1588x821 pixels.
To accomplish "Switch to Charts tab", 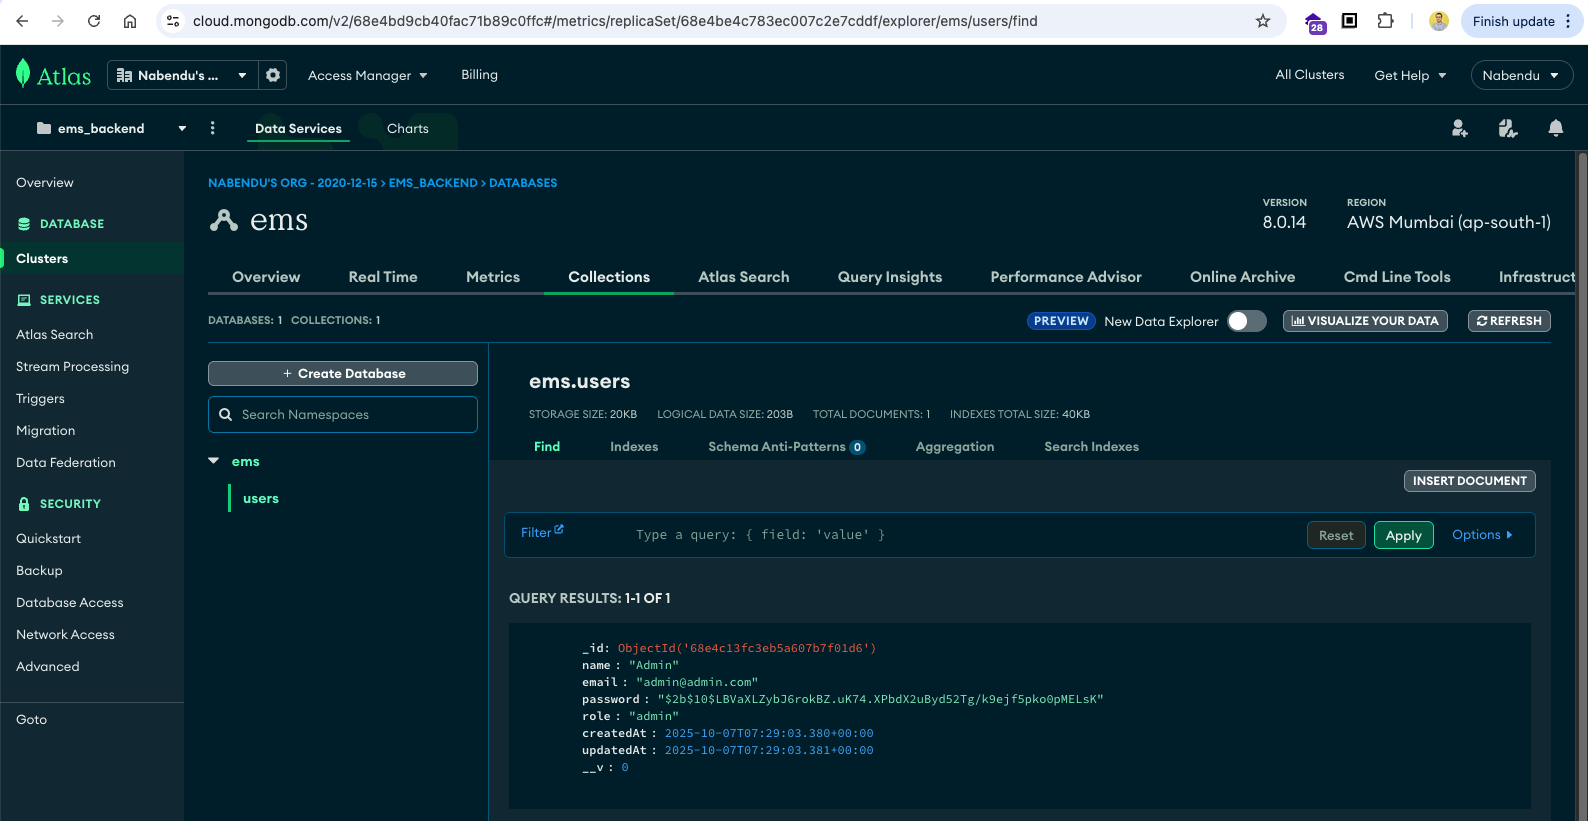I will [x=408, y=128].
